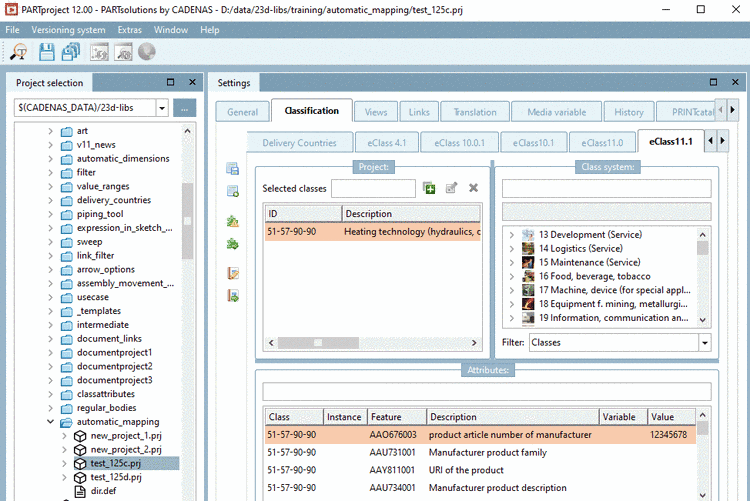
Task: Close the Project selection panel
Action: tap(192, 82)
